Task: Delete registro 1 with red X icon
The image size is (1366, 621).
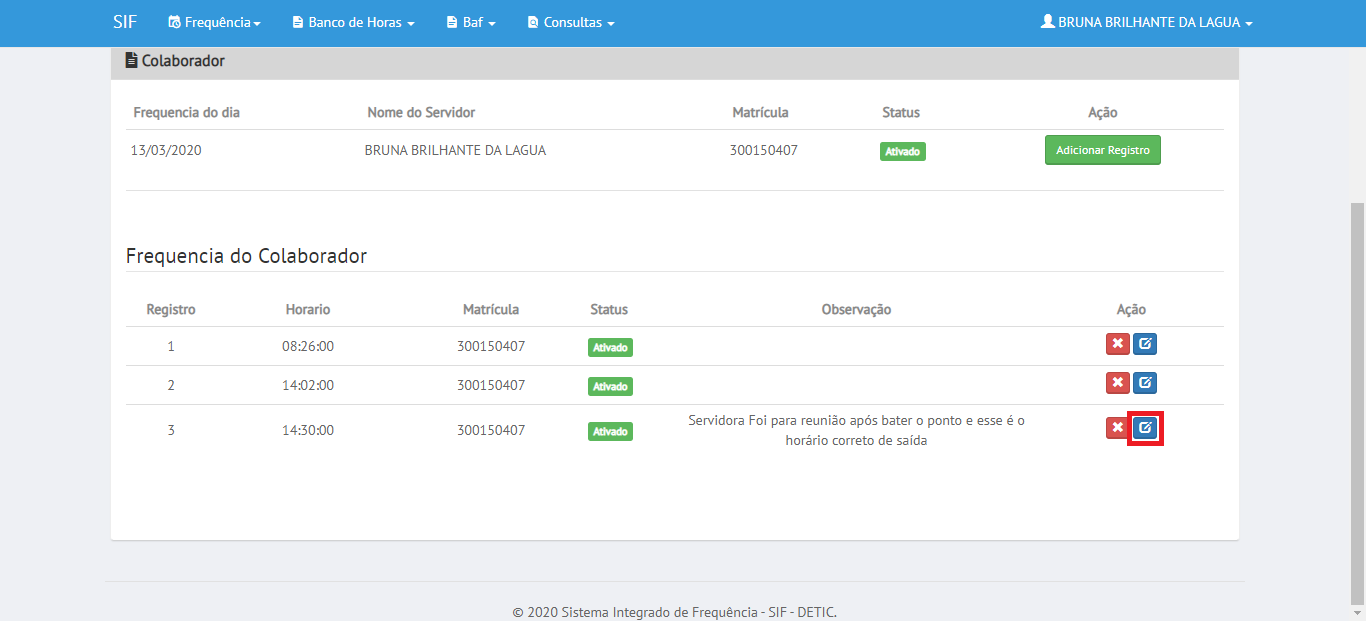Action: [1117, 344]
